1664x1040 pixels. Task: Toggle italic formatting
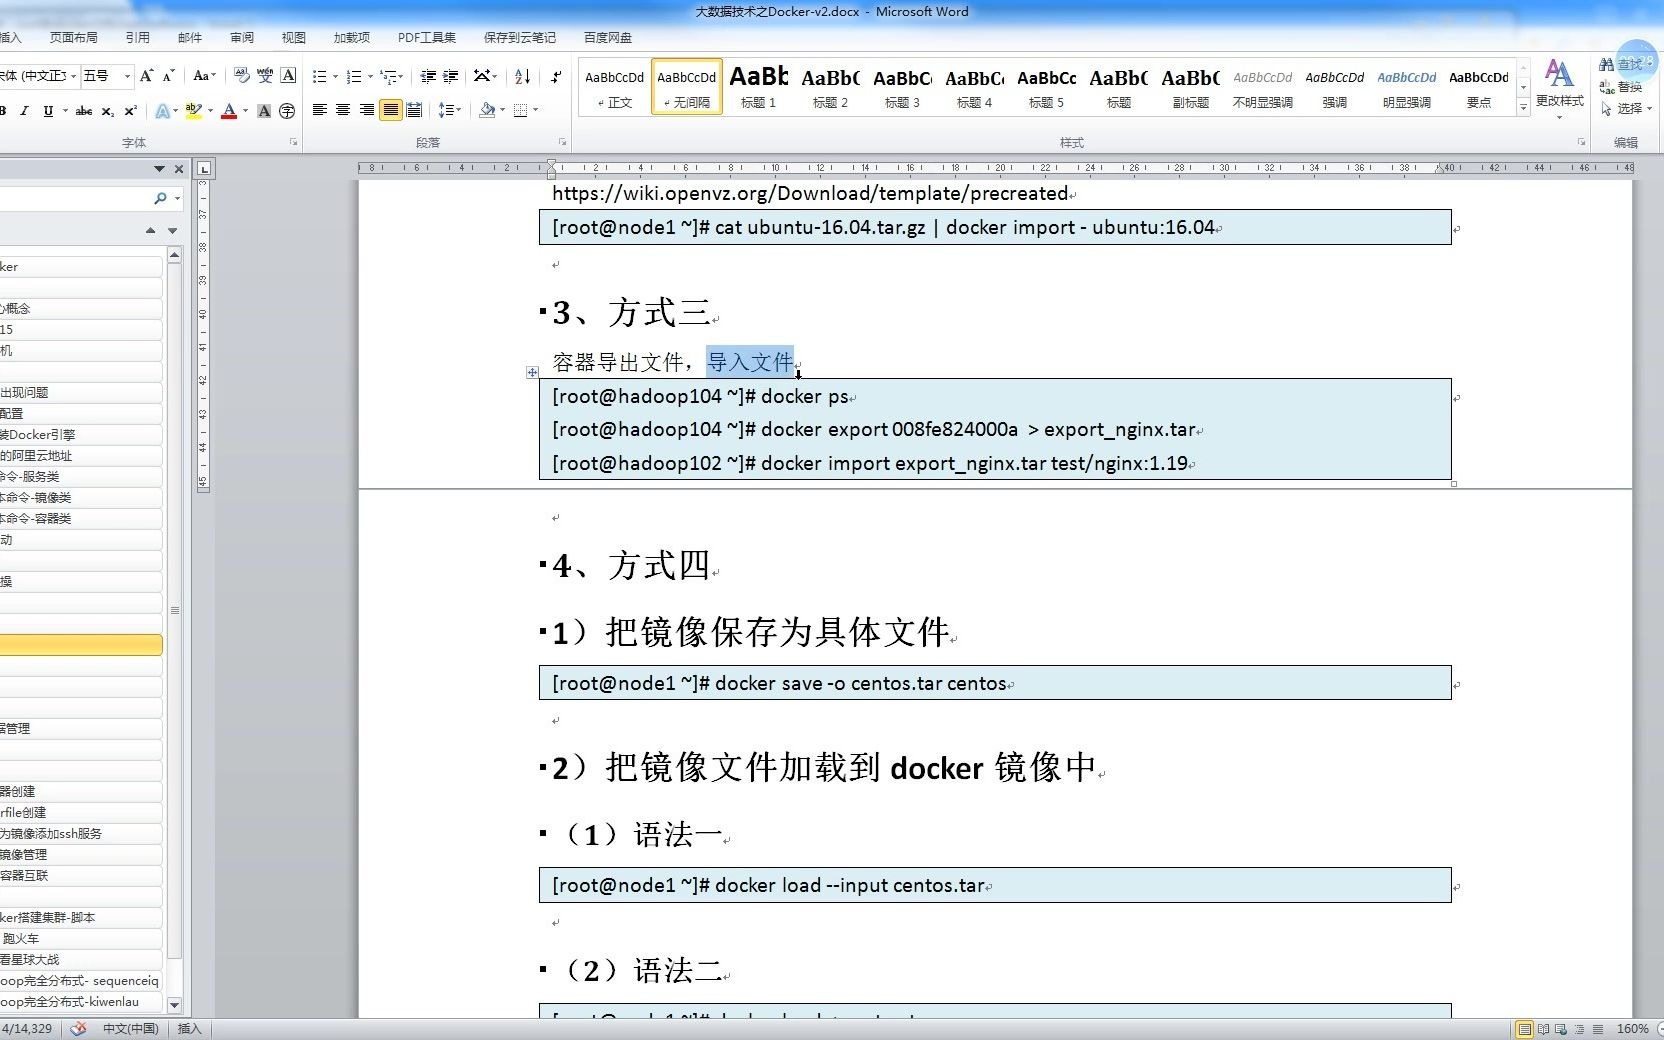coord(24,110)
